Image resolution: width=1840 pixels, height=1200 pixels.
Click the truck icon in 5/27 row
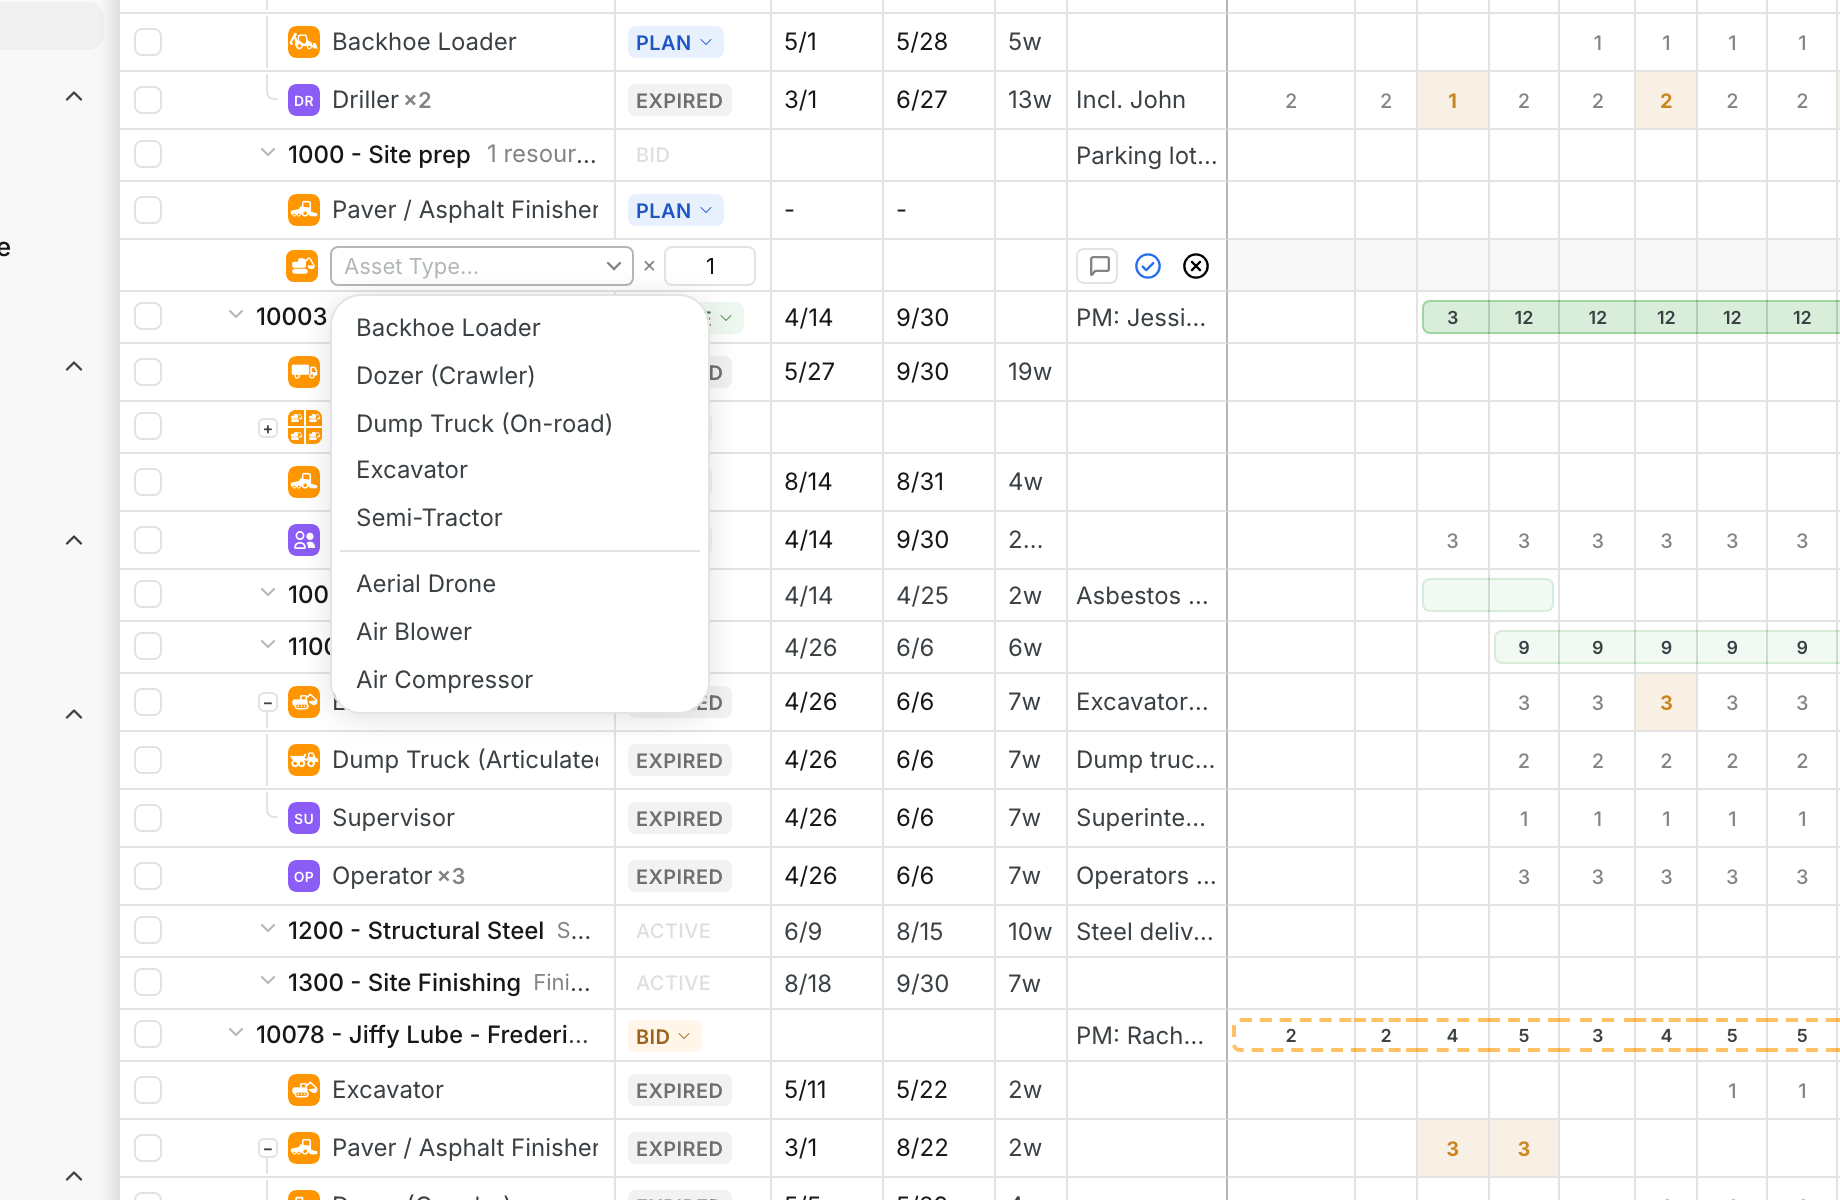[304, 372]
